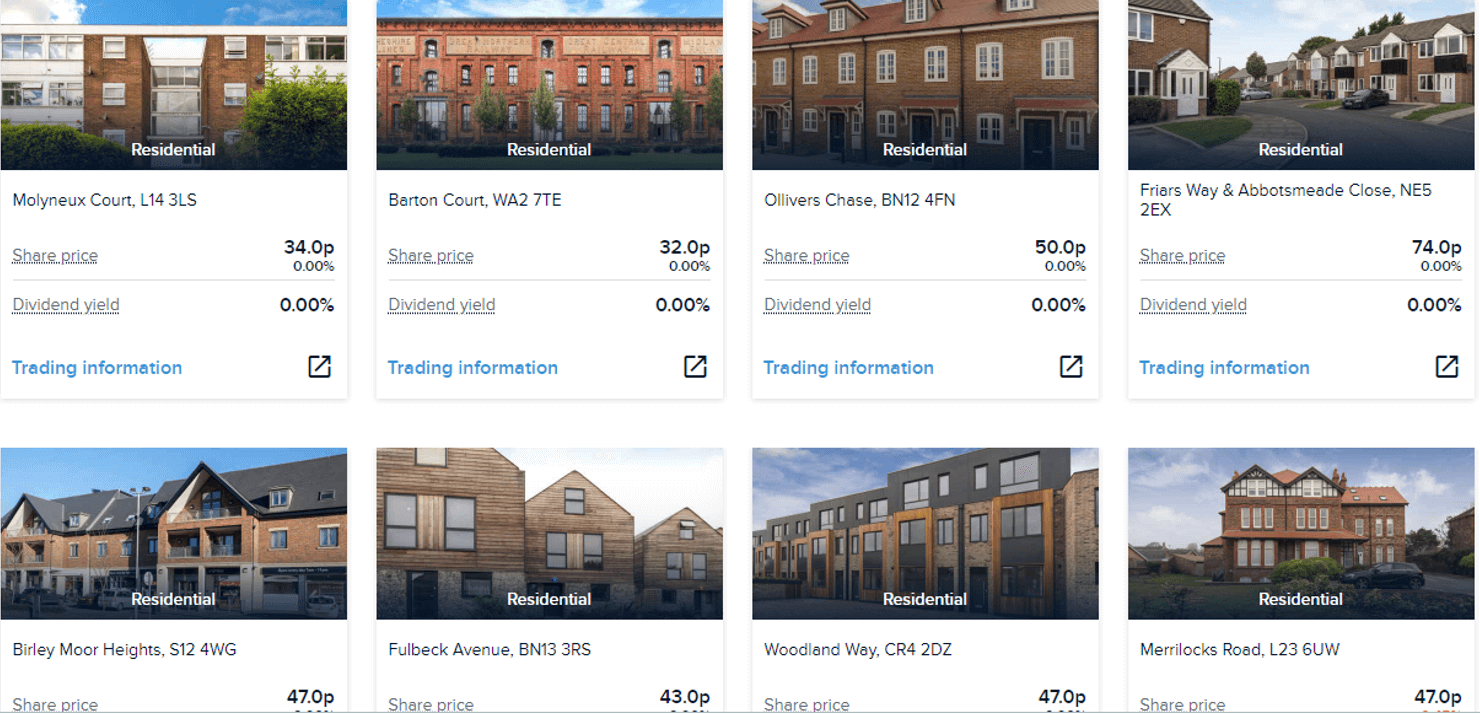Click the Dividend yield label under Barton Court

tap(442, 305)
